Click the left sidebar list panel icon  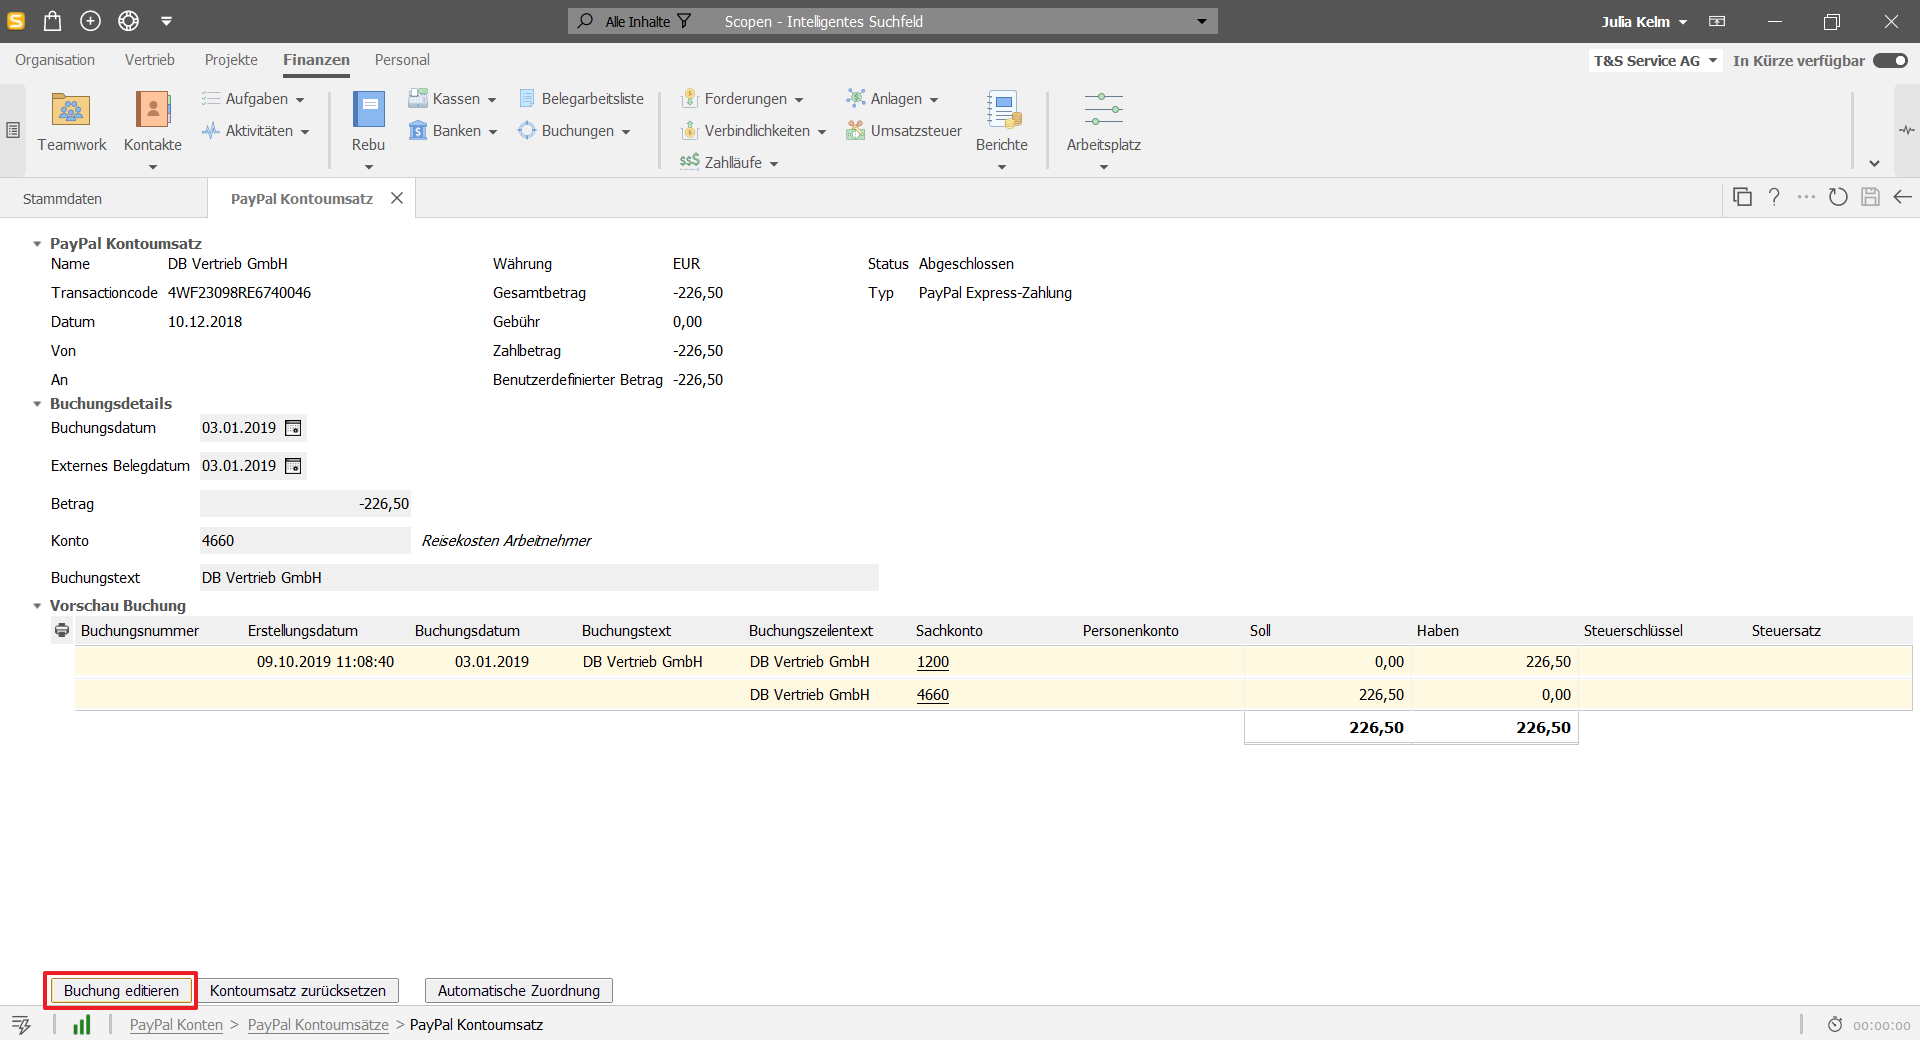[x=13, y=130]
